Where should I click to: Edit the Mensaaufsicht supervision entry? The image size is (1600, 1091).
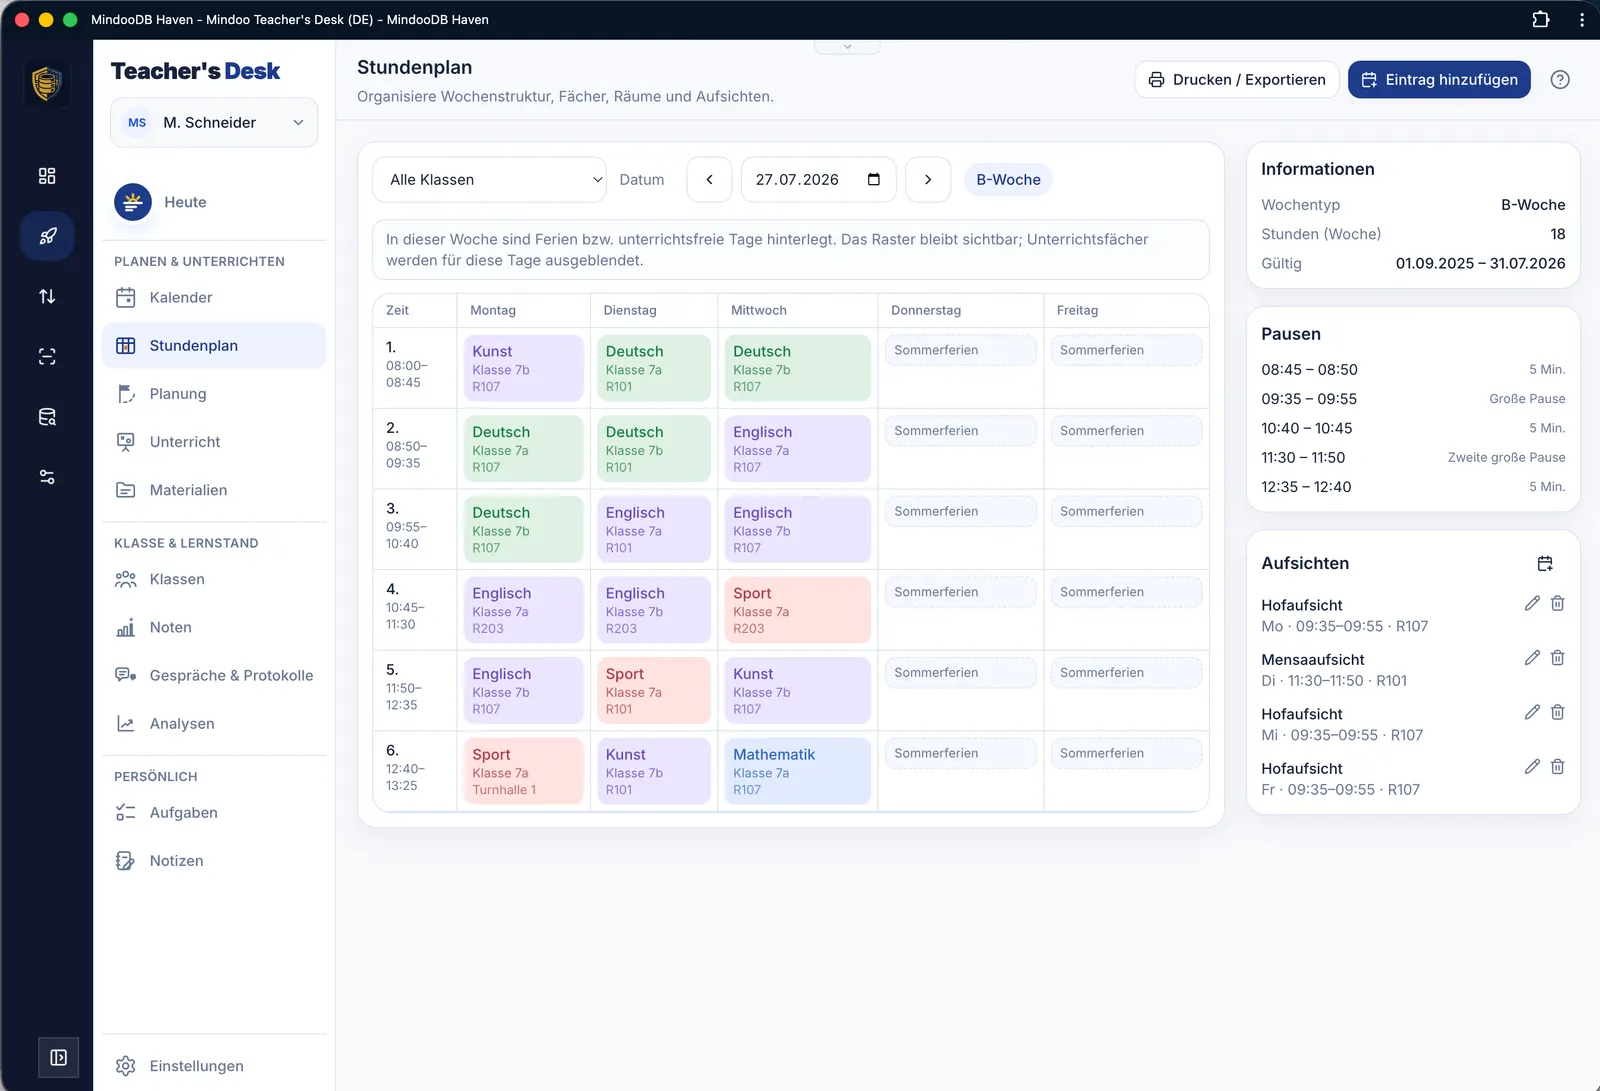[x=1531, y=658]
